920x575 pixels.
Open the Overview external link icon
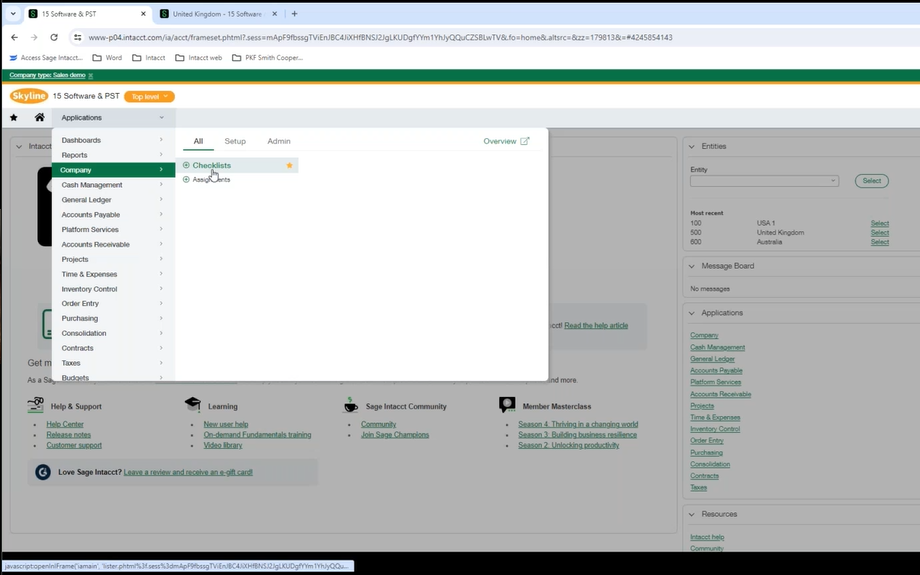[x=525, y=141]
